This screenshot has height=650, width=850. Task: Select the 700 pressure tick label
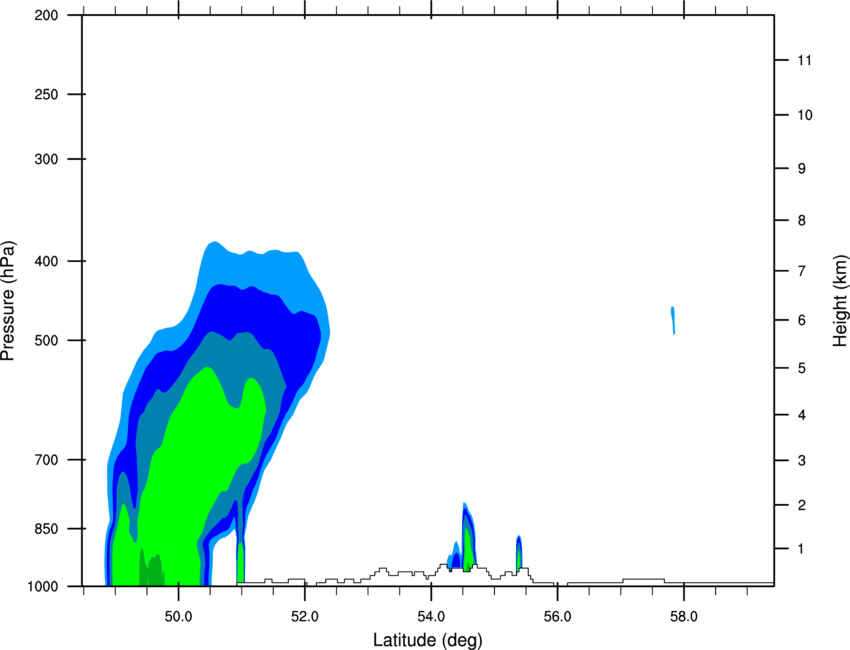[x=46, y=460]
